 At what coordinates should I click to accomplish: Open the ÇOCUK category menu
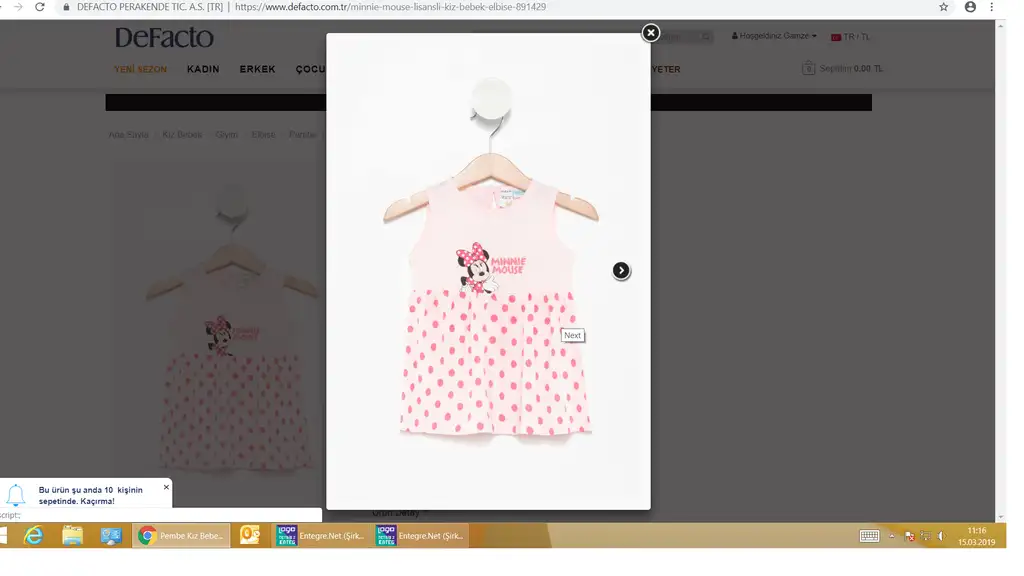click(310, 69)
